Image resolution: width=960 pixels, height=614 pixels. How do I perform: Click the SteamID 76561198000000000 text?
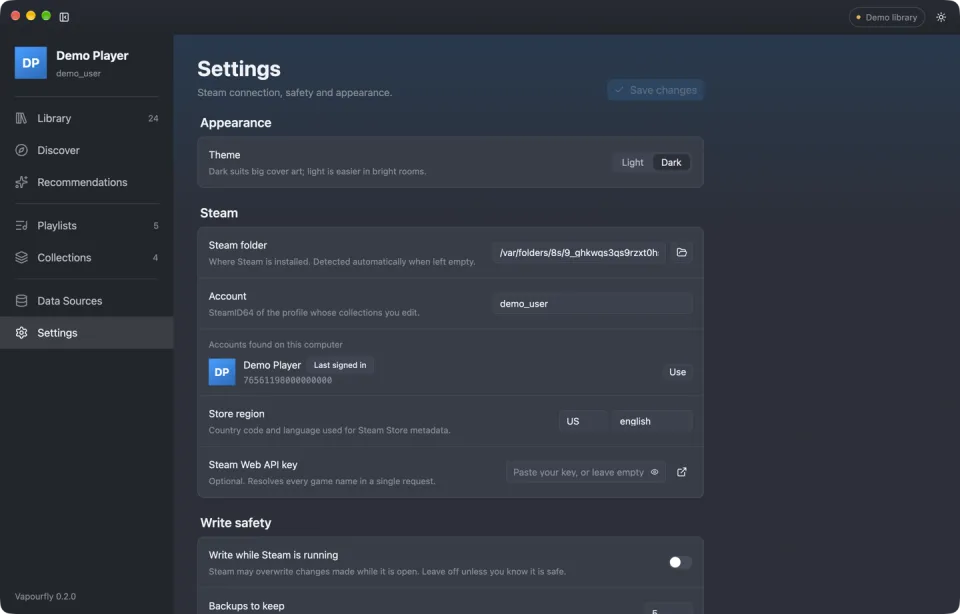288,380
